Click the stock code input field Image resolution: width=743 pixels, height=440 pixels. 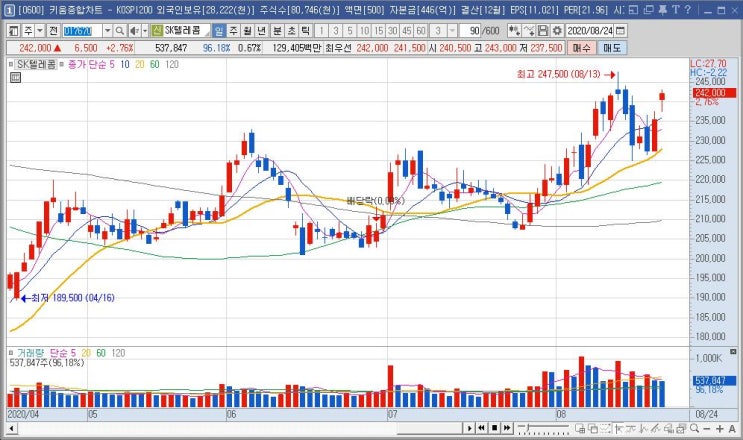coord(82,31)
